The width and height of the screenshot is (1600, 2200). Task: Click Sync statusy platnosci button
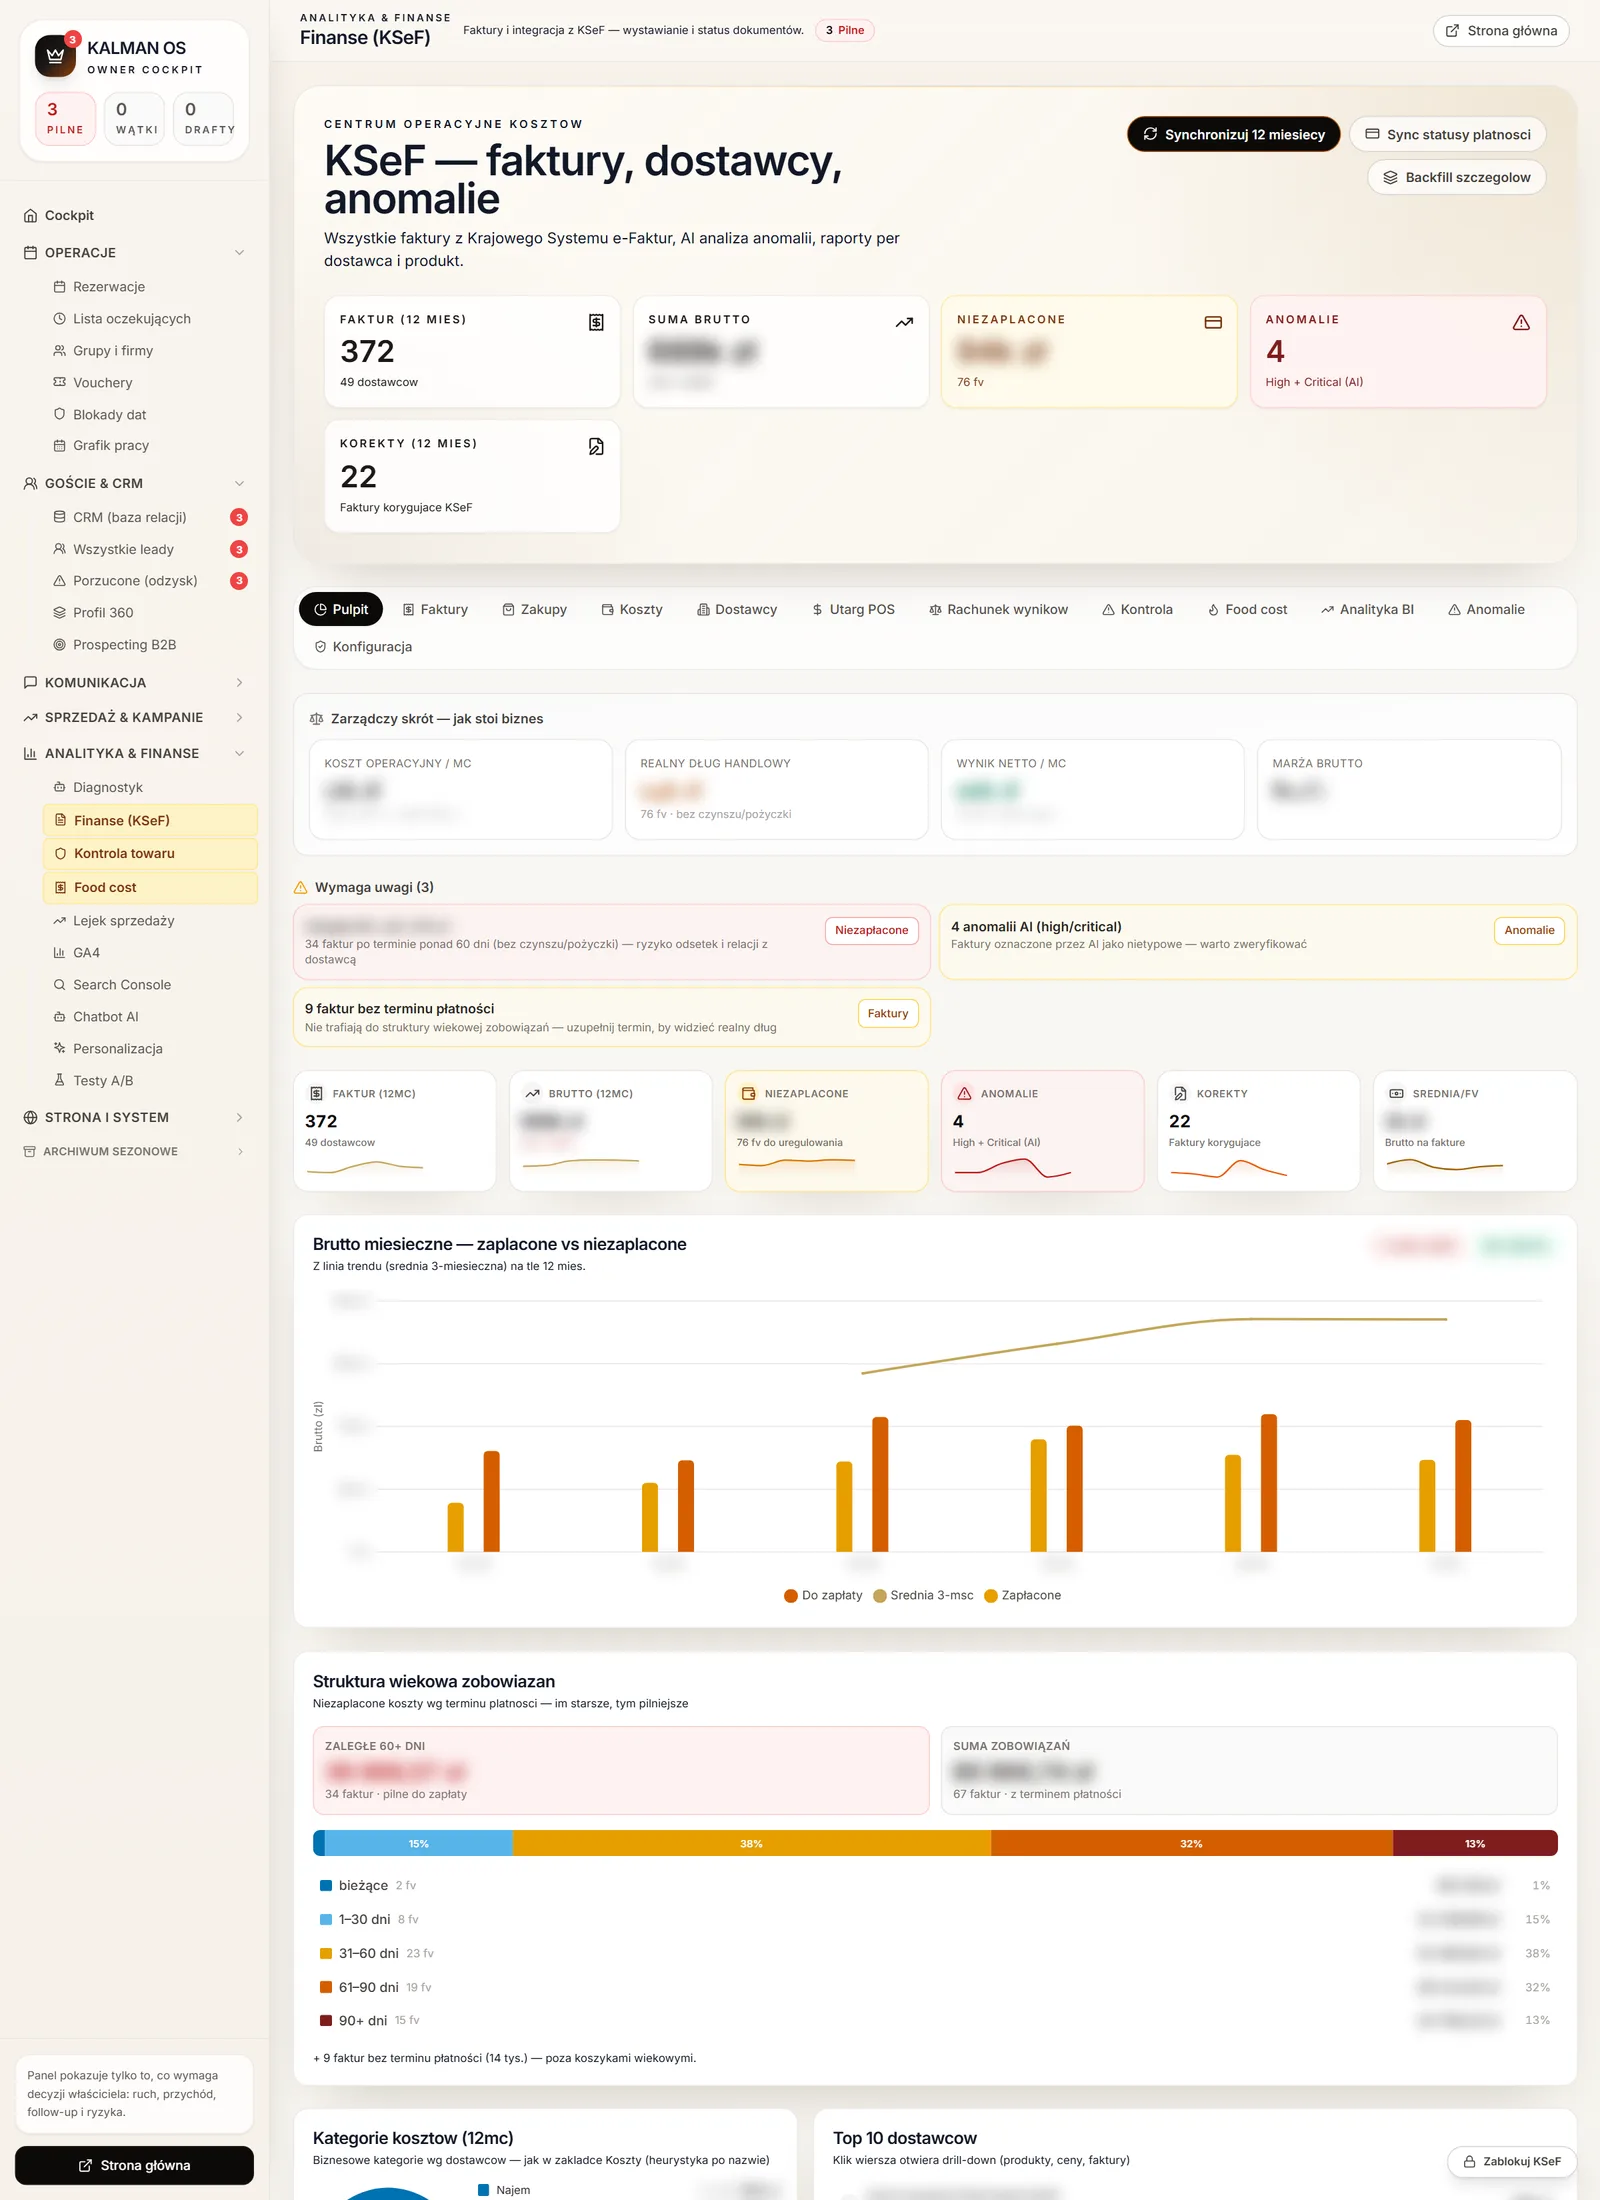[1447, 135]
